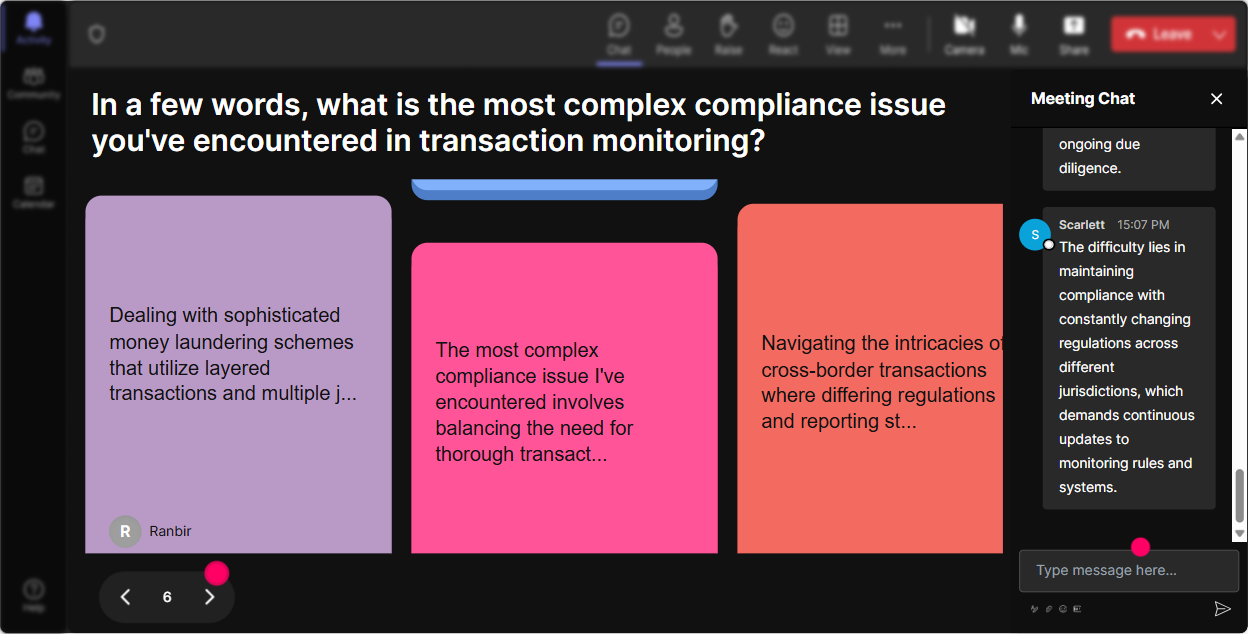This screenshot has width=1248, height=634.
Task: Insert a GIF into chat message
Action: pos(1077,608)
